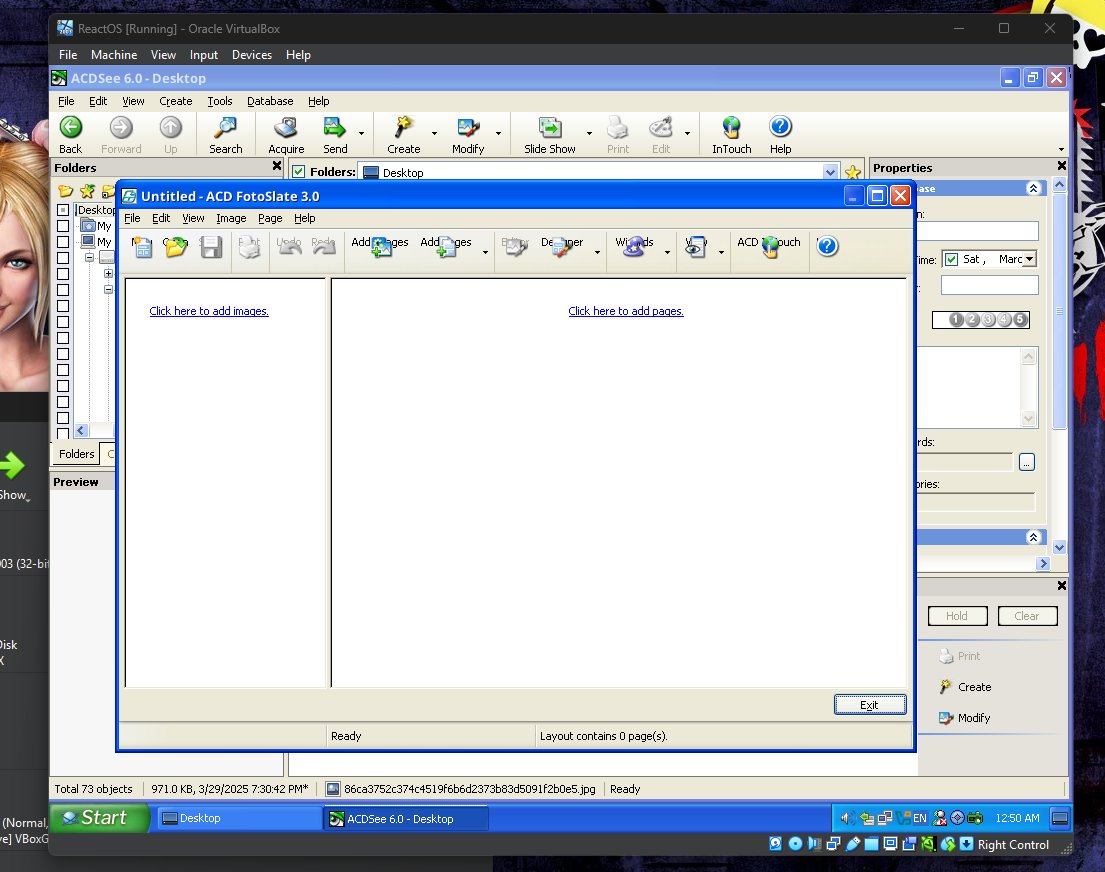Open the Wizards dropdown arrow
Viewport: 1105px width, 872px height.
(x=667, y=252)
